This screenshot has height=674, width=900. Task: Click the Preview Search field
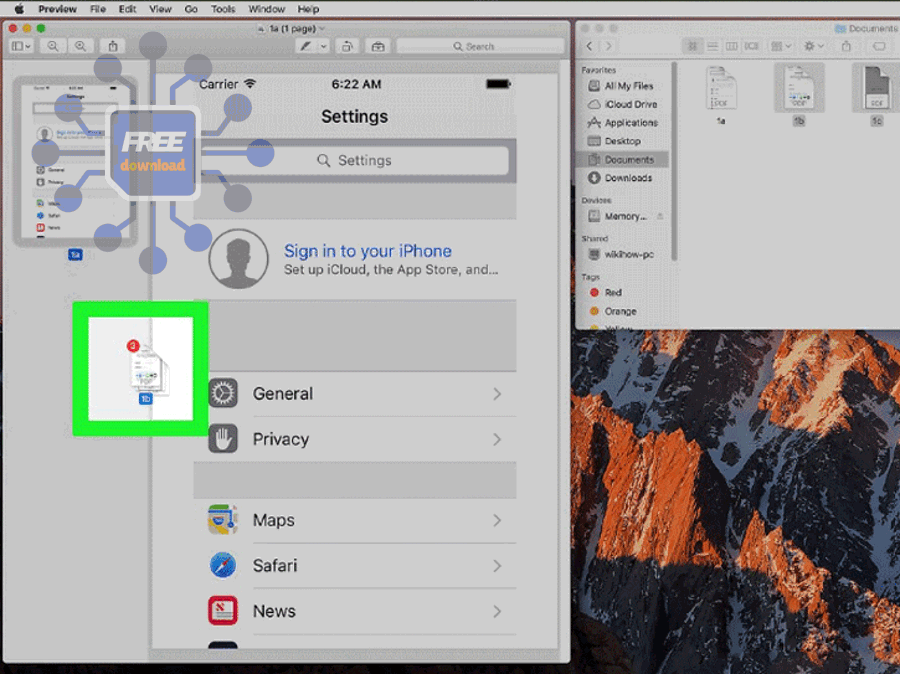480,46
